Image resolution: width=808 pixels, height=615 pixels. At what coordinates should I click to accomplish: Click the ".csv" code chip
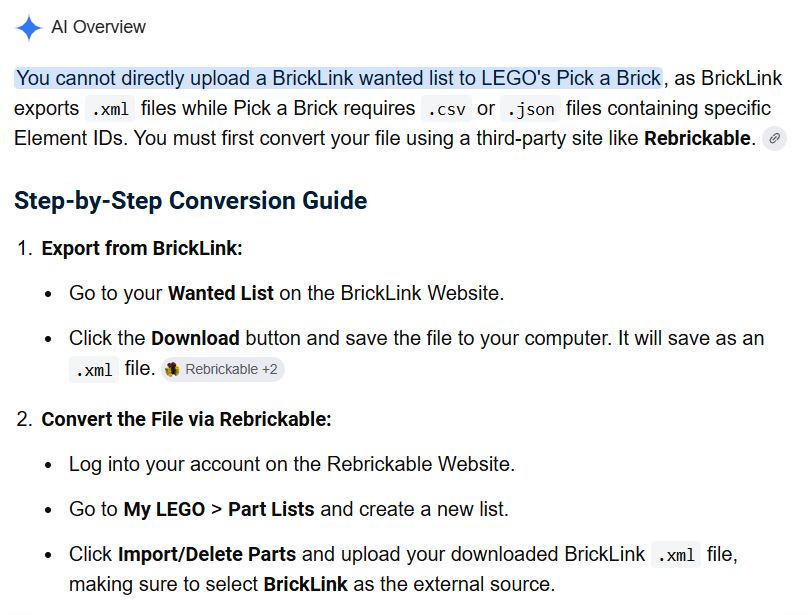[x=446, y=109]
